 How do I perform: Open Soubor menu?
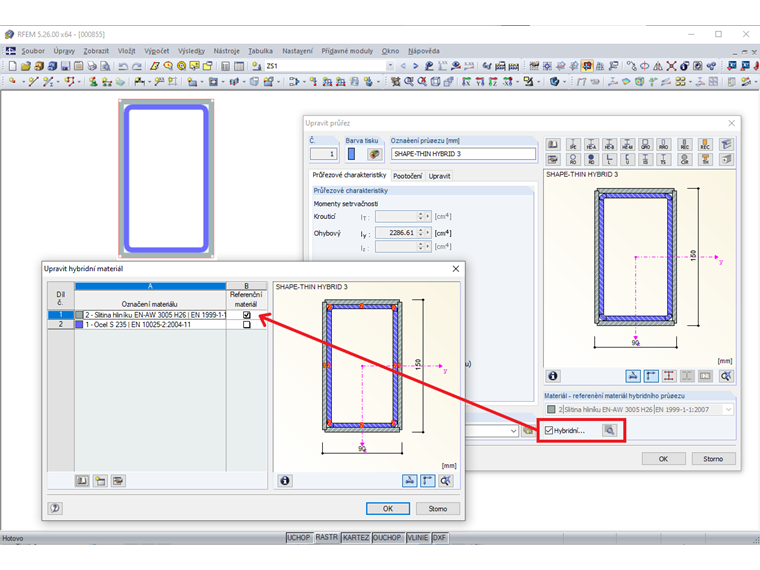33,51
